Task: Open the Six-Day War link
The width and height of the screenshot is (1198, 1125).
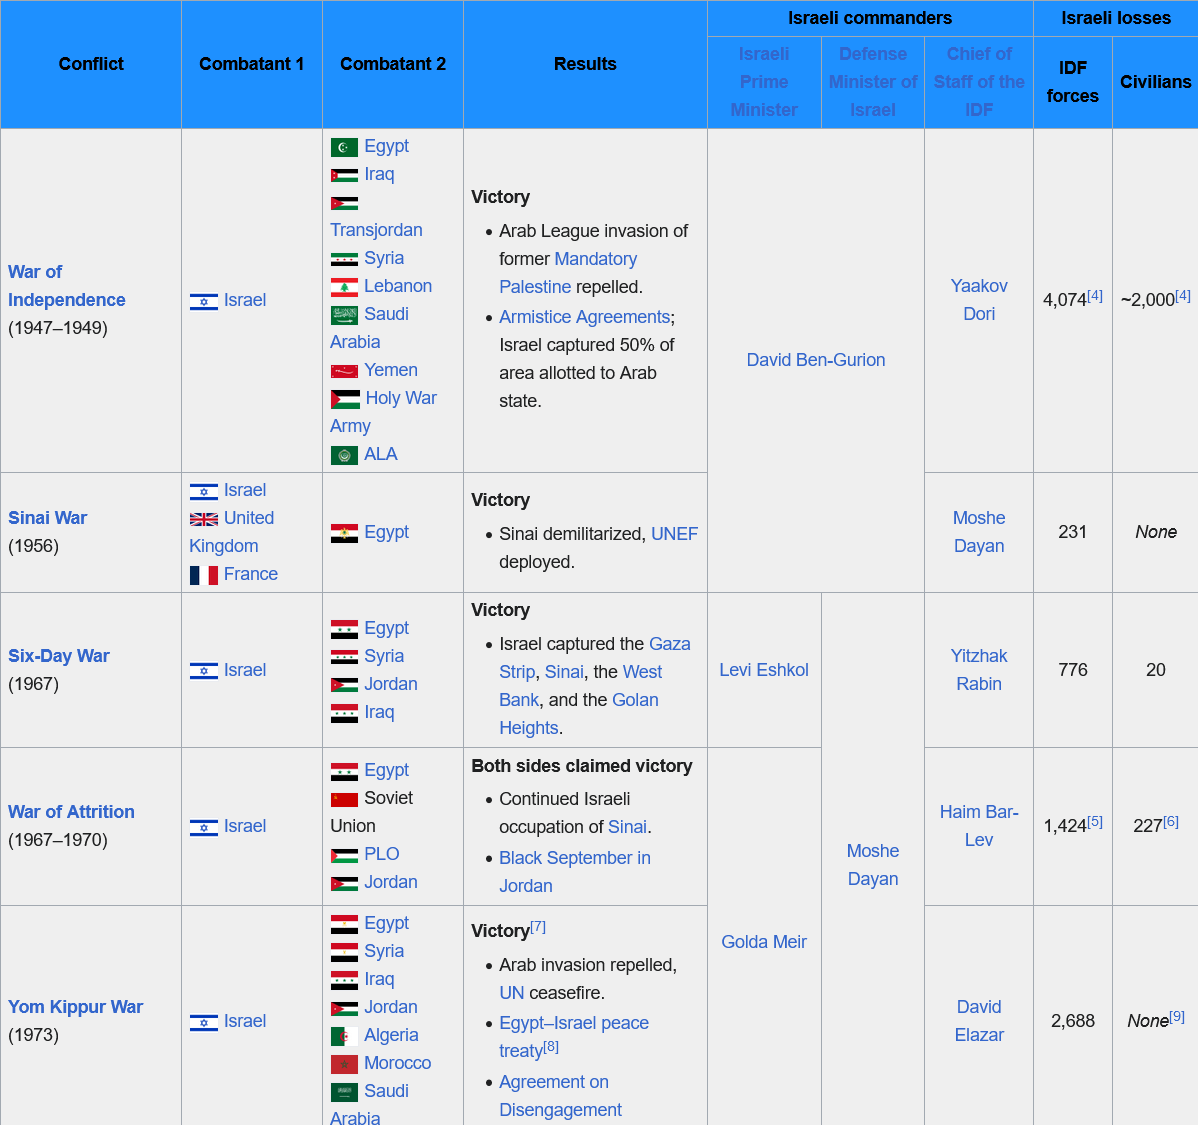Action: tap(59, 656)
